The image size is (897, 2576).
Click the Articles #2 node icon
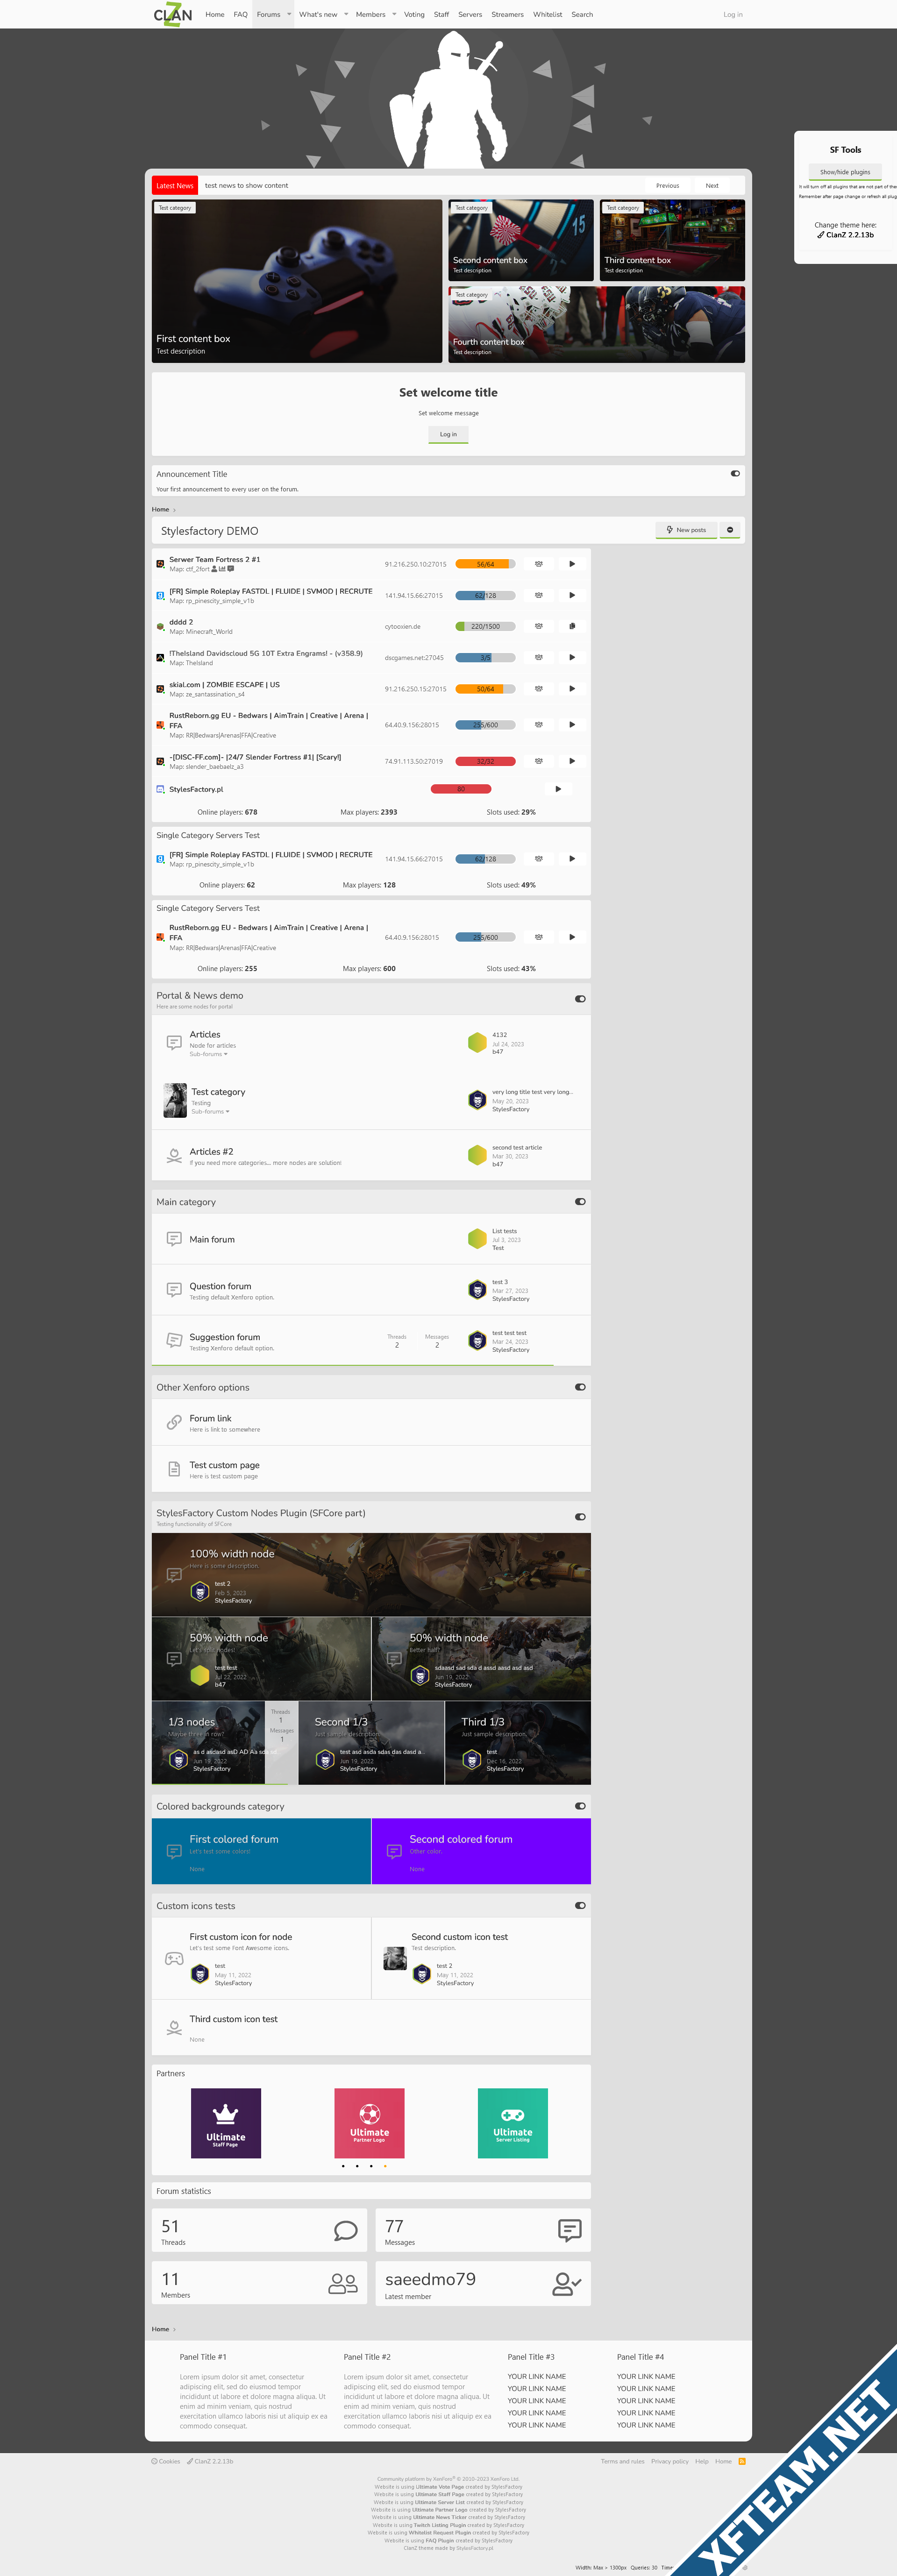tap(174, 1155)
